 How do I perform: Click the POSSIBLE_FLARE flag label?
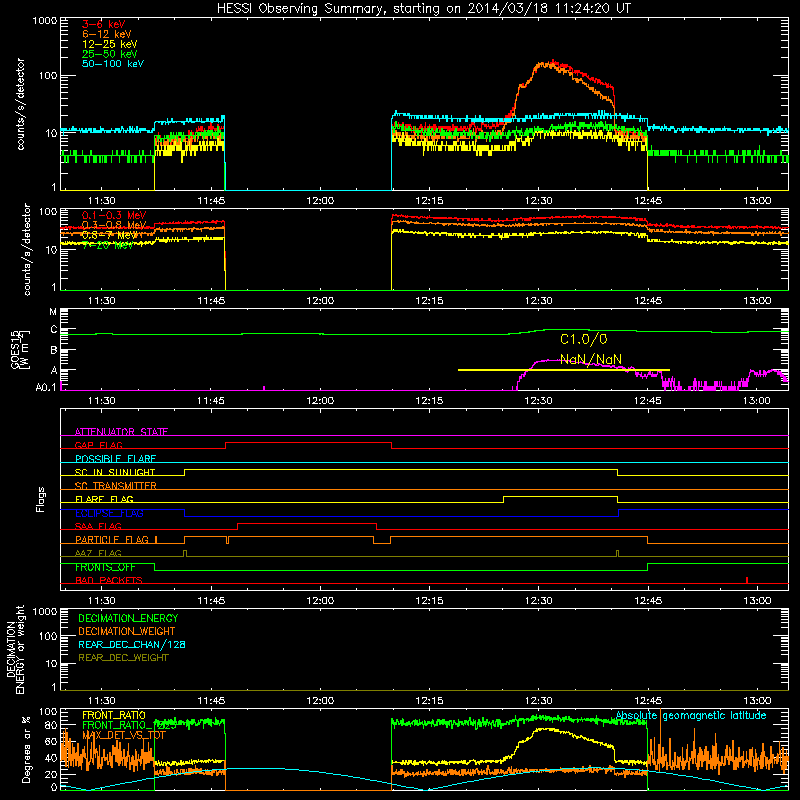[115, 459]
